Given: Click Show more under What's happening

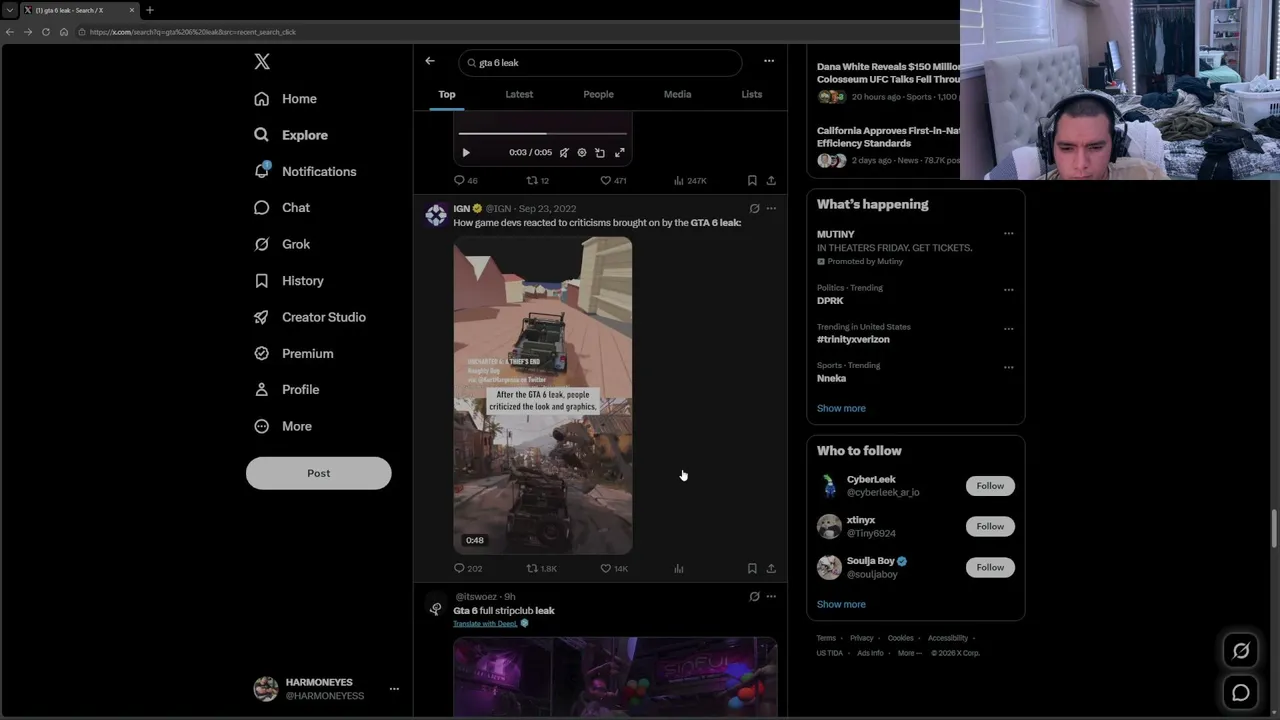Looking at the screenshot, I should pos(841,408).
